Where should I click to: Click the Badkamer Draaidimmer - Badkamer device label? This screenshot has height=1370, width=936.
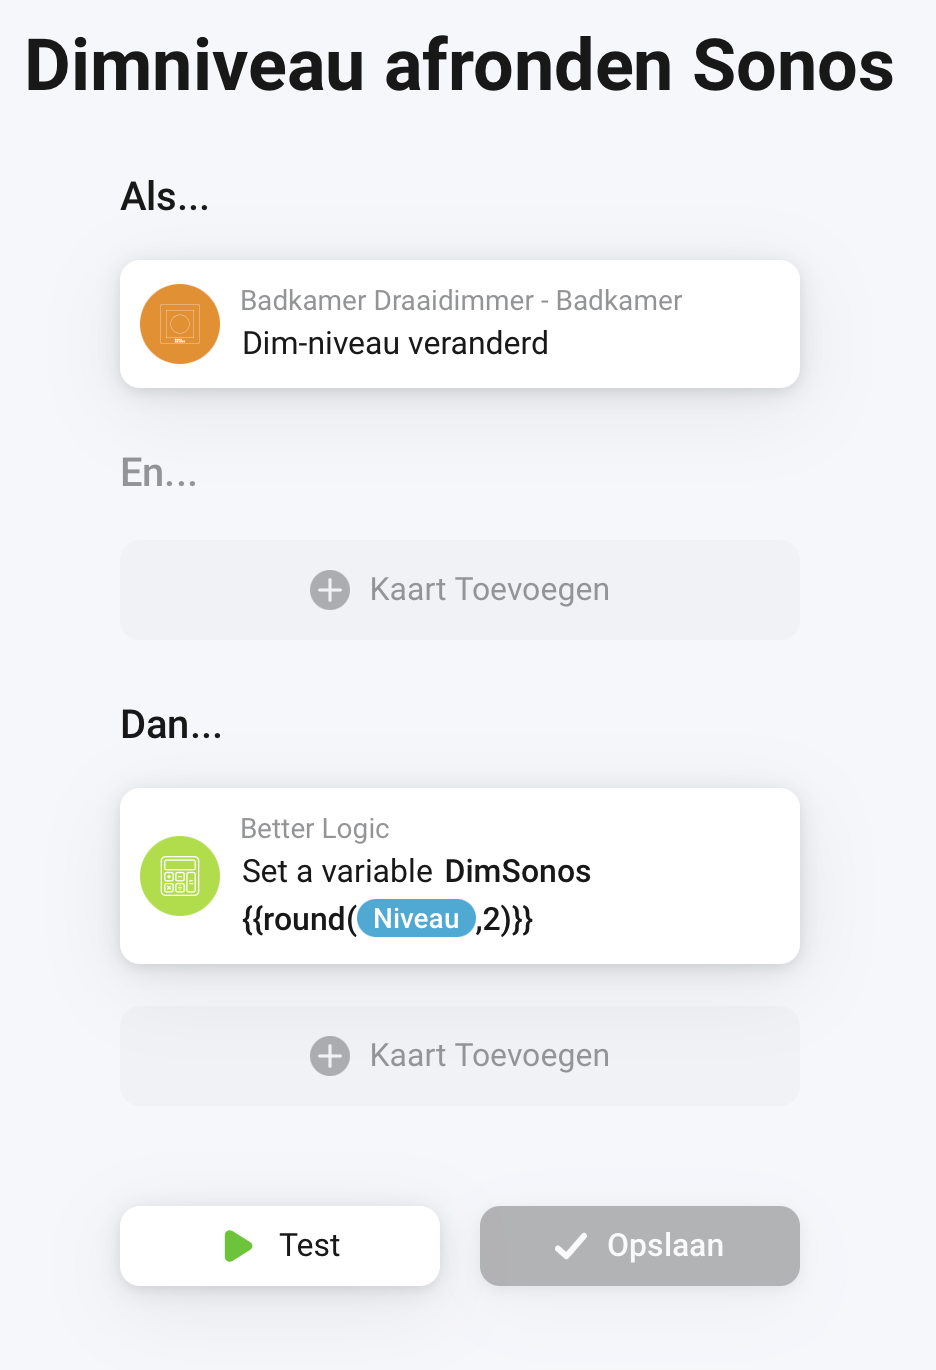point(461,300)
